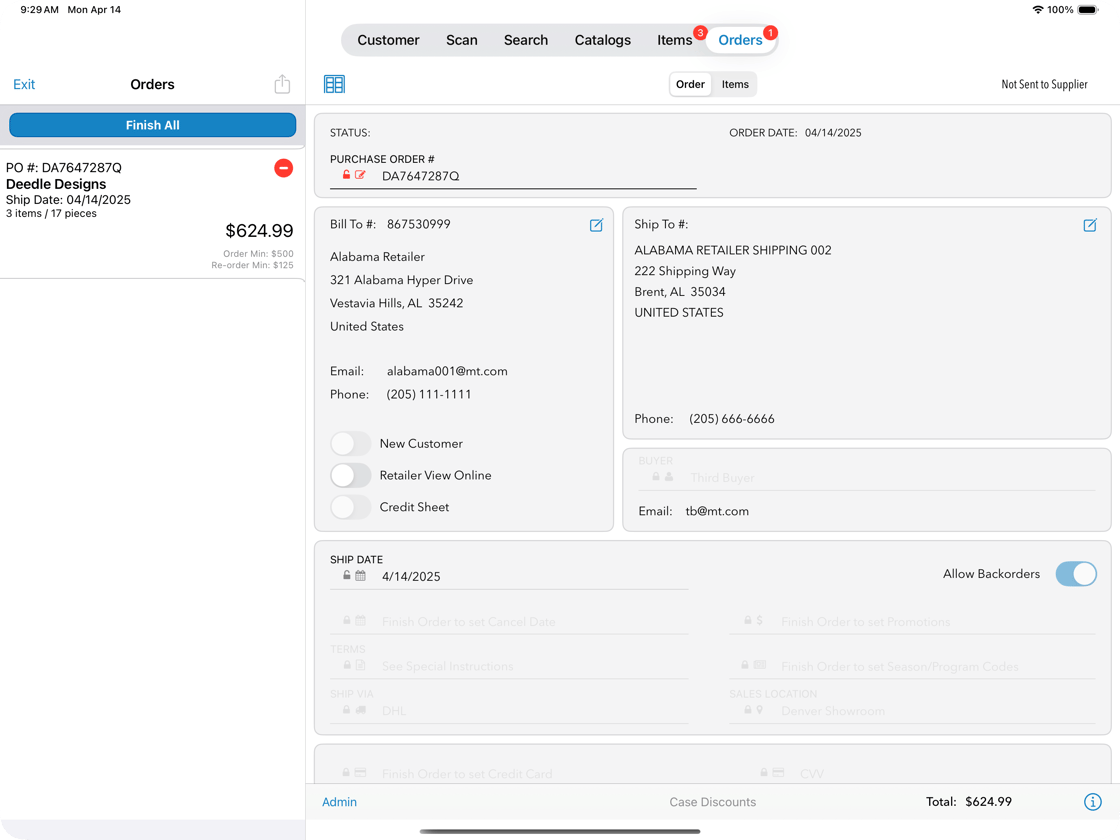Click the Ship Via truck icon
Image resolution: width=1120 pixels, height=840 pixels.
(361, 710)
